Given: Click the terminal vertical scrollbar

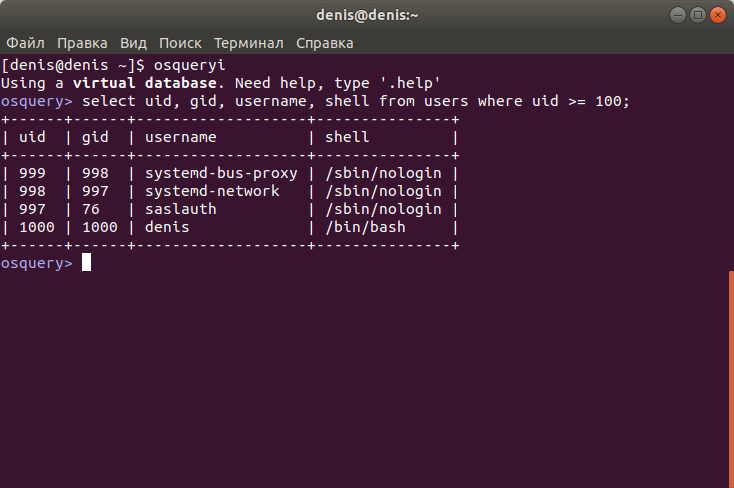Looking at the screenshot, I should coord(731,379).
